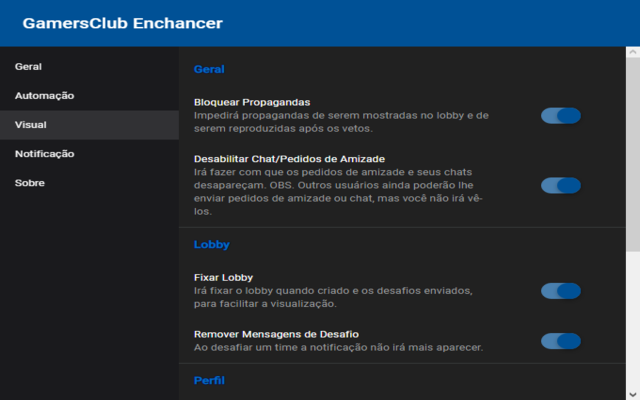Click the Desabilitar Chat/Pedidos de Amizade label
The image size is (640, 400).
click(289, 159)
